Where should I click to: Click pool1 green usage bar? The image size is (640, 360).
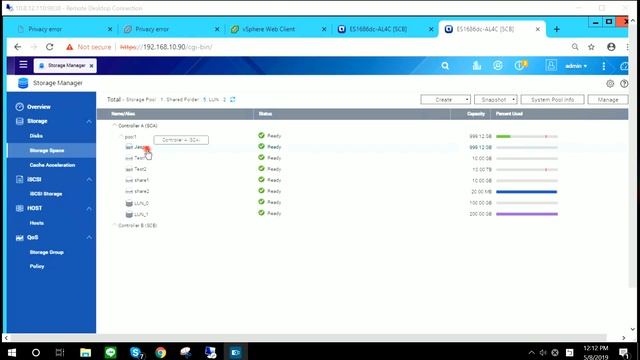pyautogui.click(x=503, y=136)
